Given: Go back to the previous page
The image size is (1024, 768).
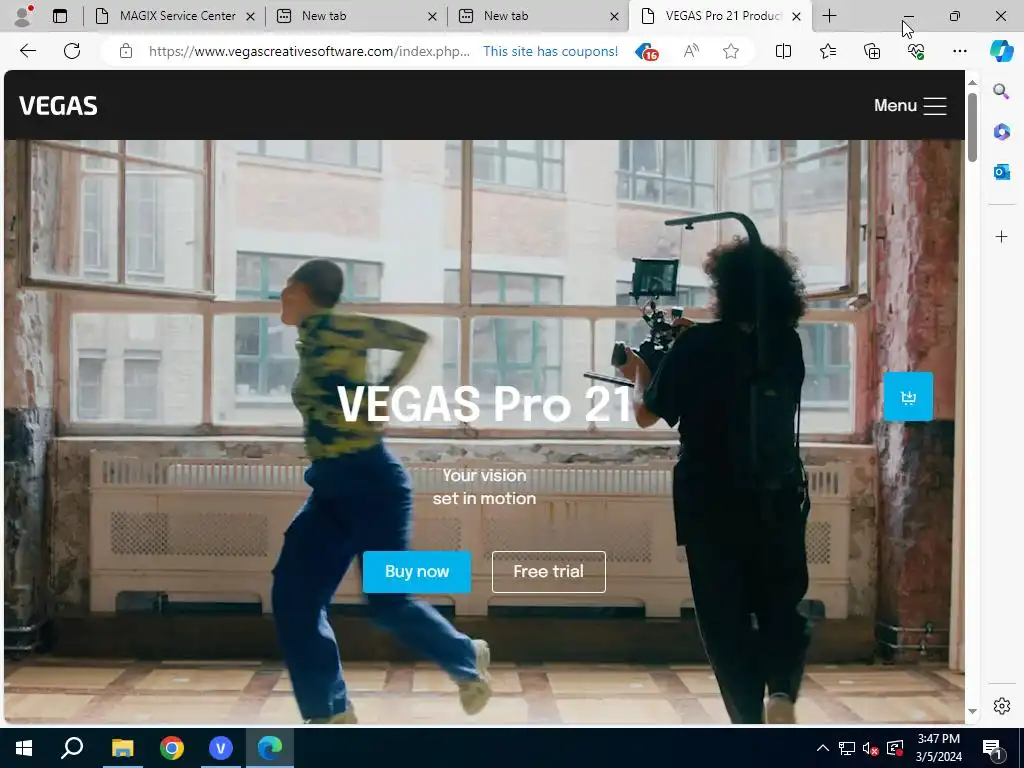Looking at the screenshot, I should [27, 51].
